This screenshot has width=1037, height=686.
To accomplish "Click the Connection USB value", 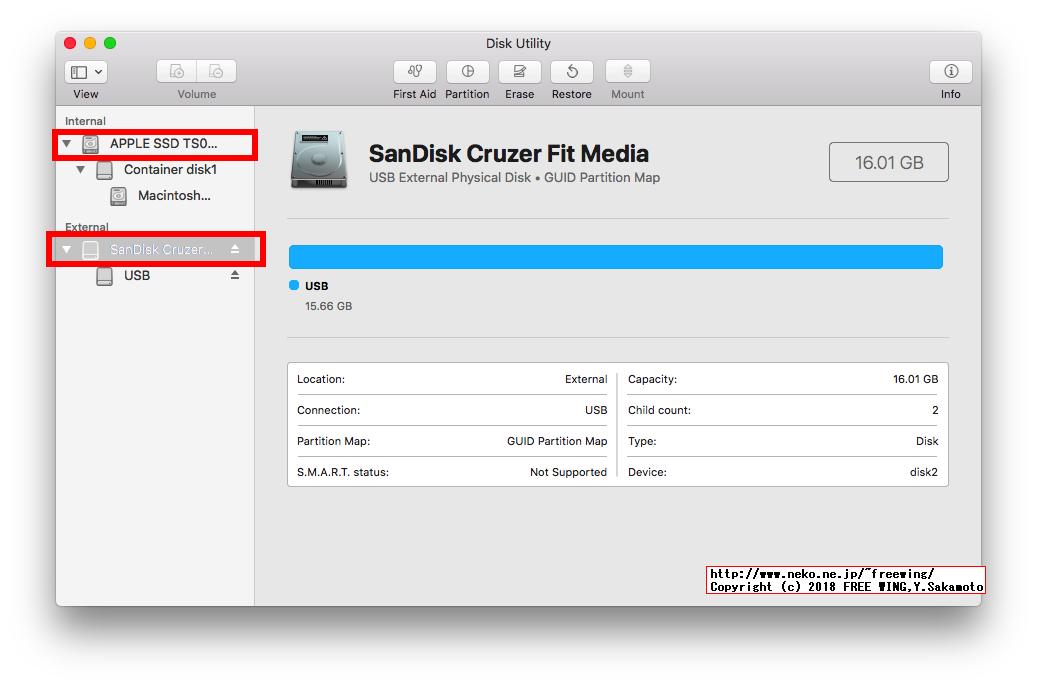I will tap(596, 410).
